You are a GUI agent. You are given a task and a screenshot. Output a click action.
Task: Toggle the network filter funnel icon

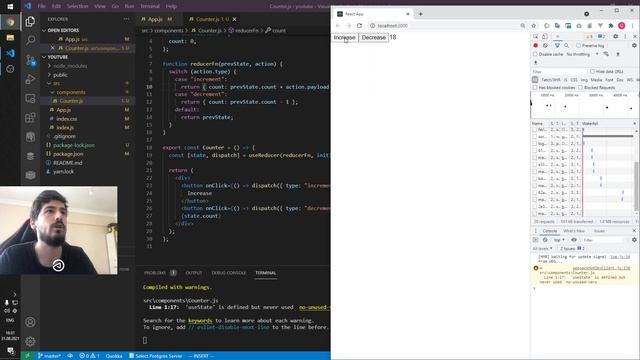click(557, 45)
